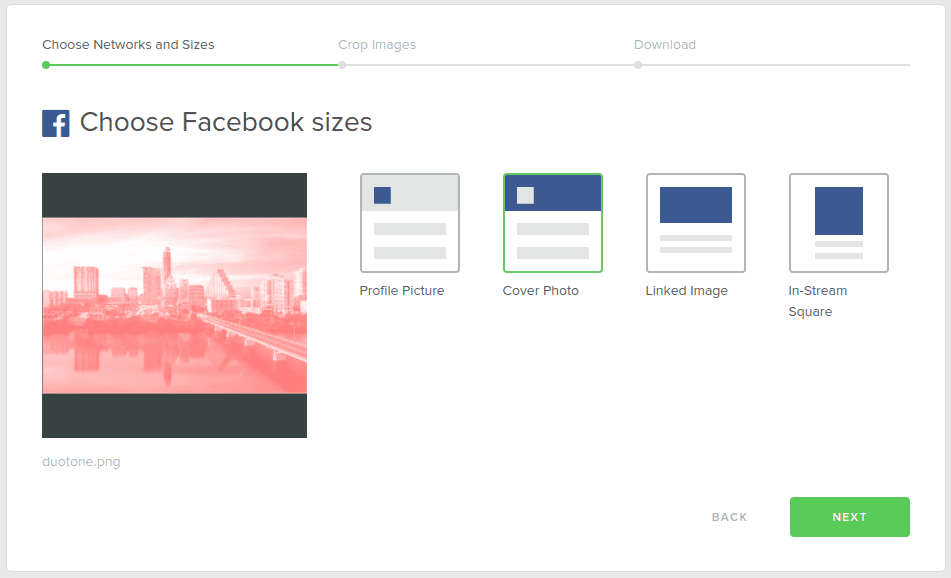Click the "In-Stream Square" text label
The width and height of the screenshot is (951, 578).
coord(817,301)
